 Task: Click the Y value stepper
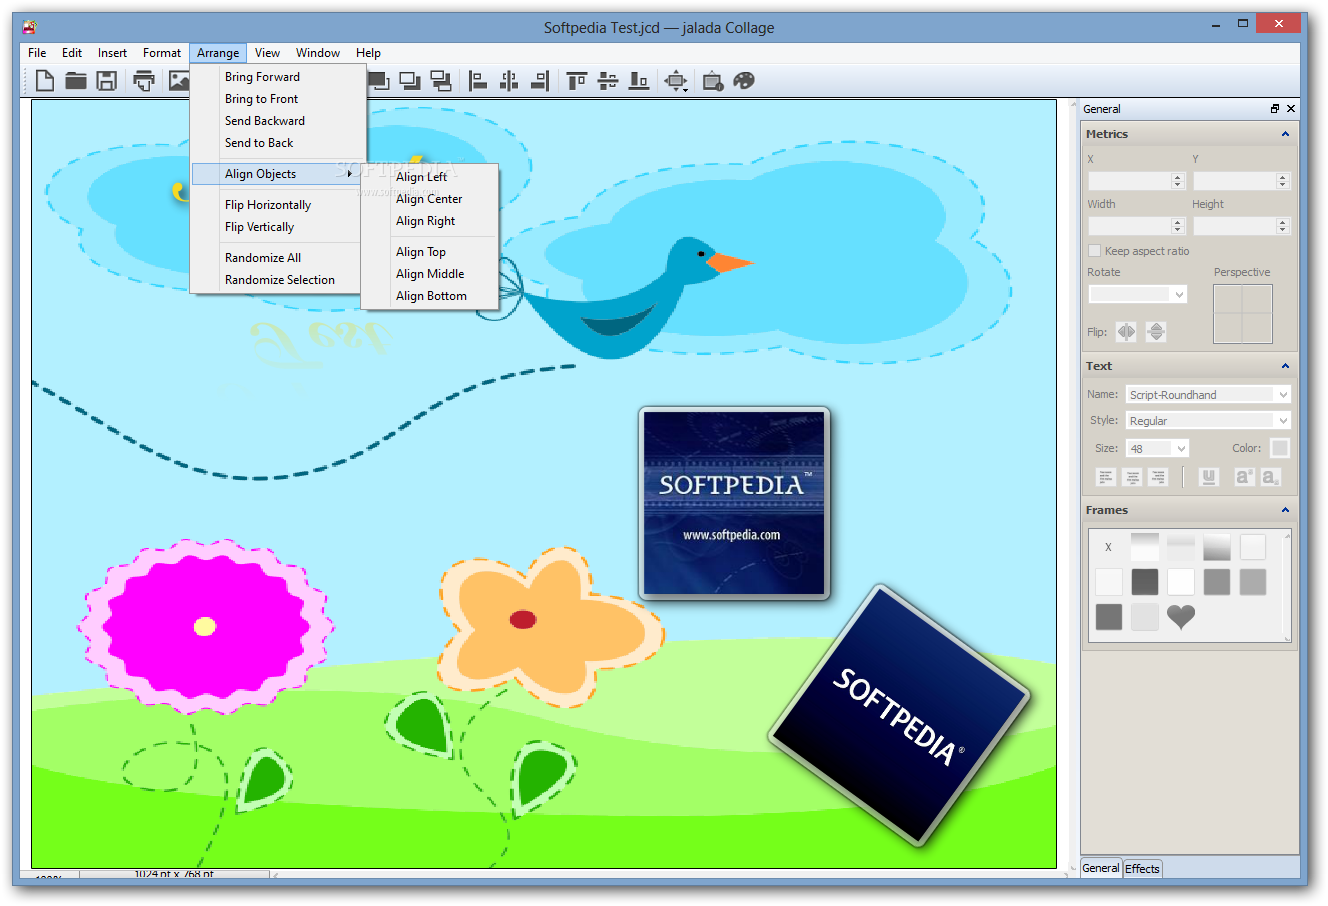point(1283,181)
